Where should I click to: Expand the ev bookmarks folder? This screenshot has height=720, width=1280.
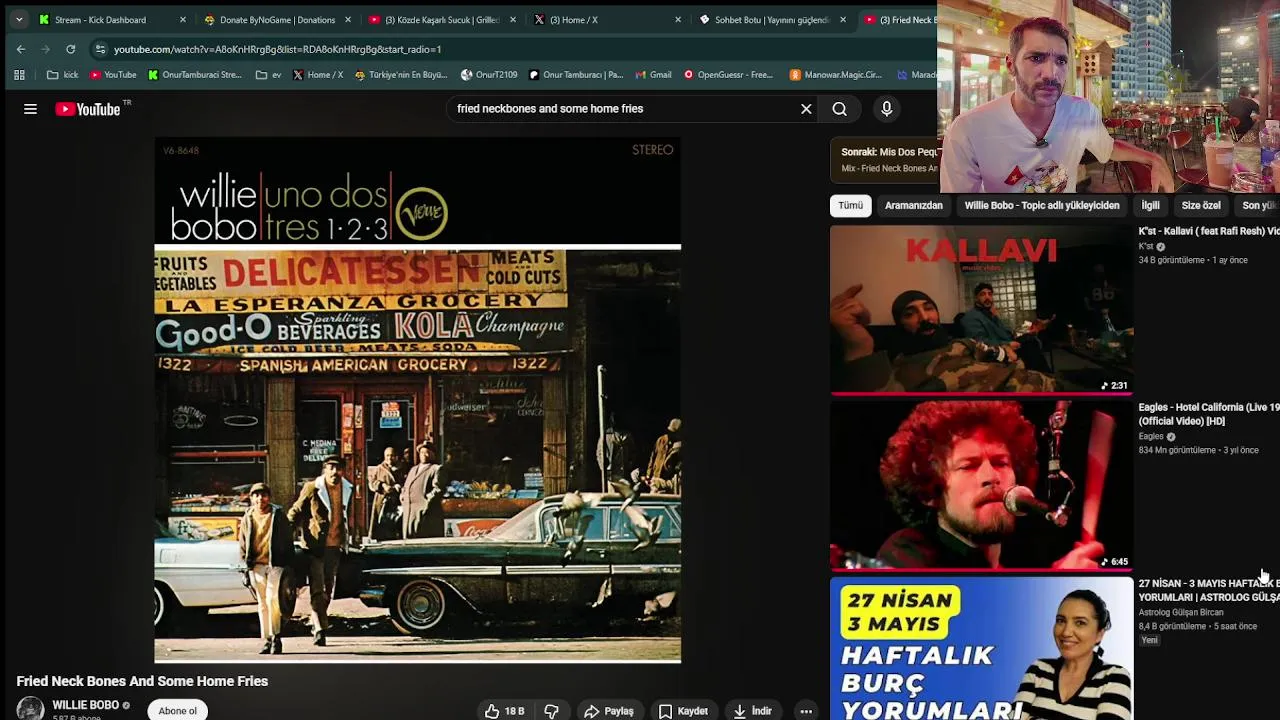click(x=268, y=74)
